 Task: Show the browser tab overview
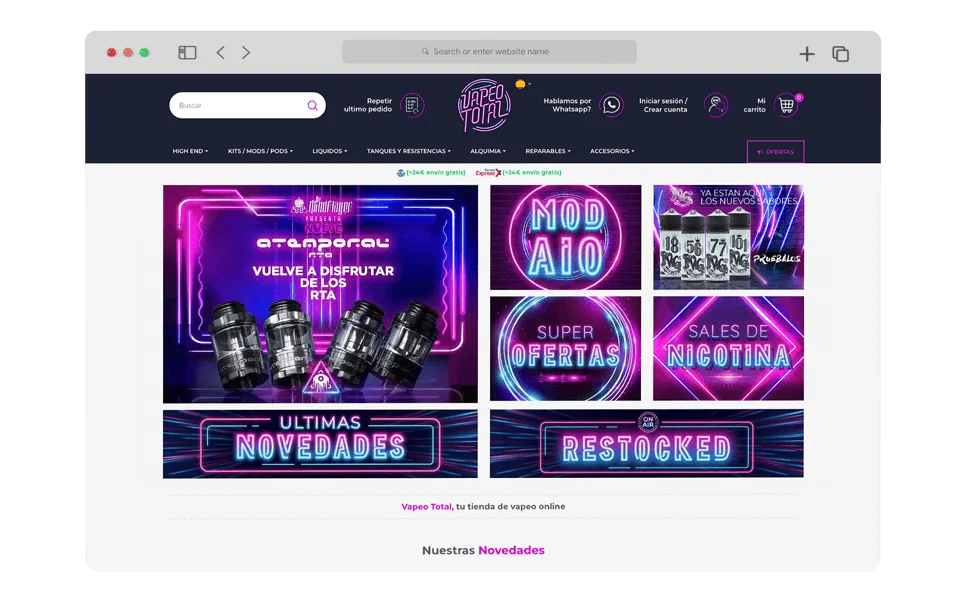click(x=840, y=54)
